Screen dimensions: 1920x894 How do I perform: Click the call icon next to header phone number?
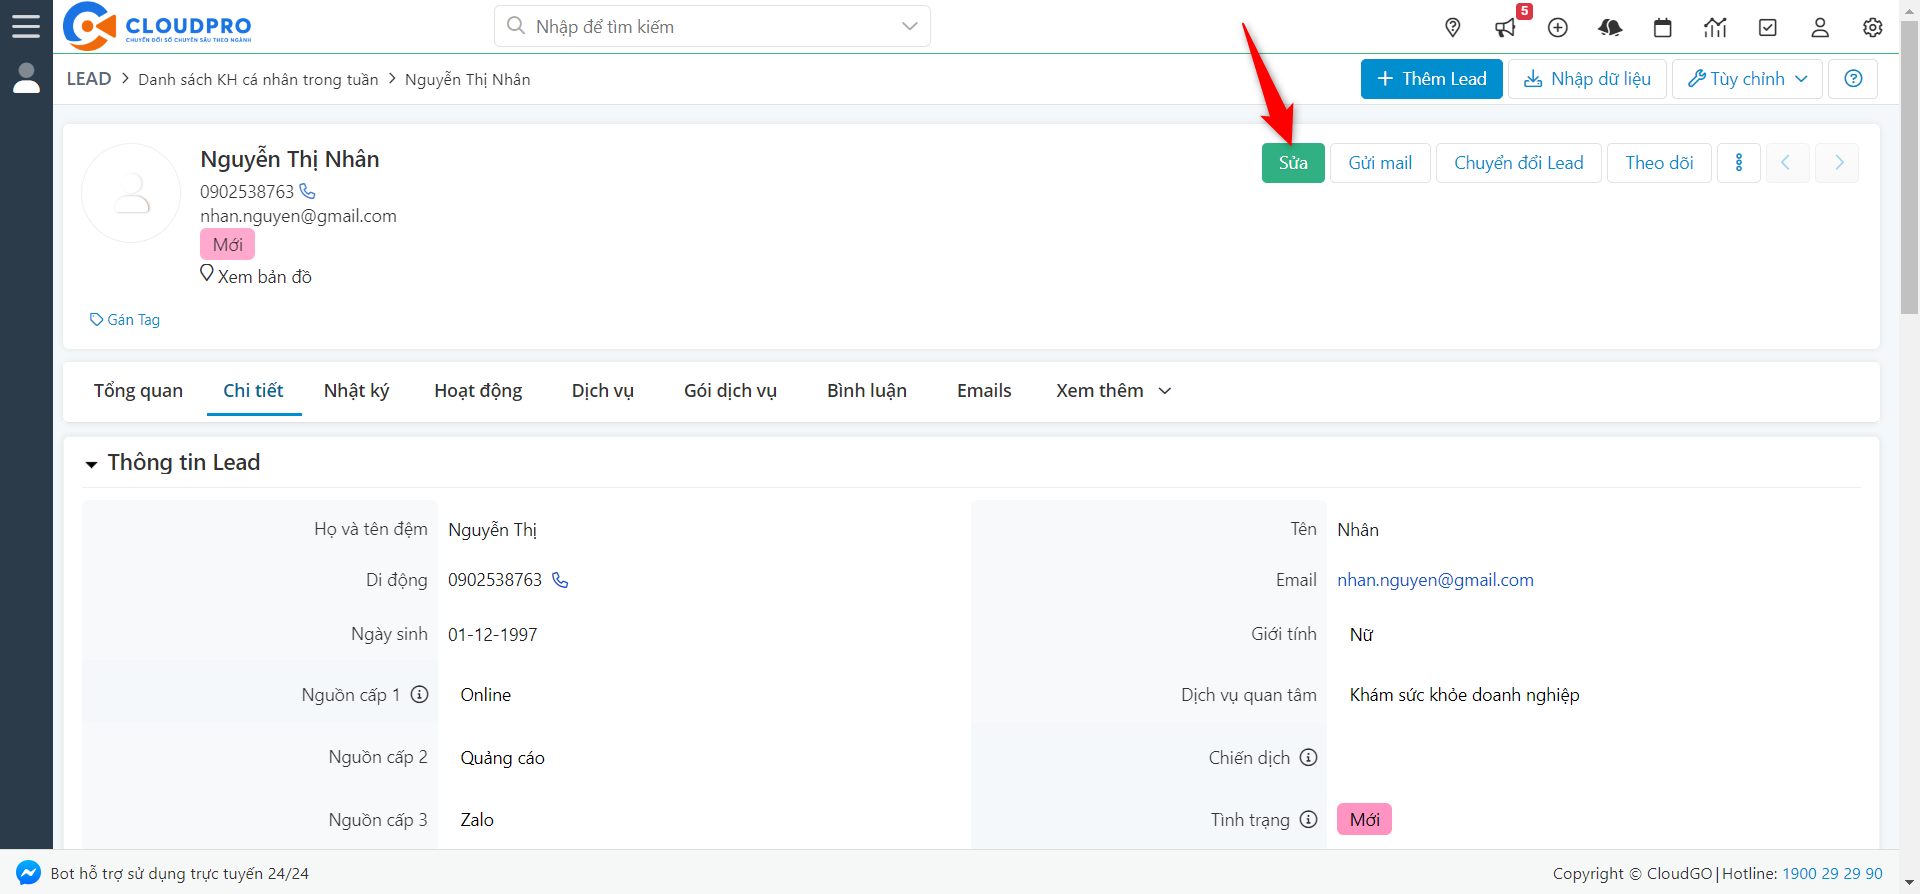point(308,191)
